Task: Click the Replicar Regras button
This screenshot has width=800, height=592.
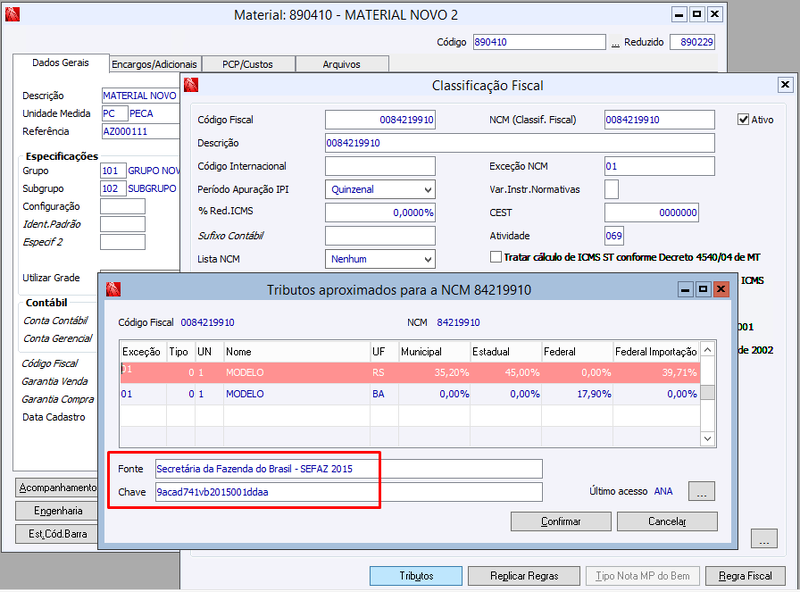Action: pyautogui.click(x=524, y=576)
